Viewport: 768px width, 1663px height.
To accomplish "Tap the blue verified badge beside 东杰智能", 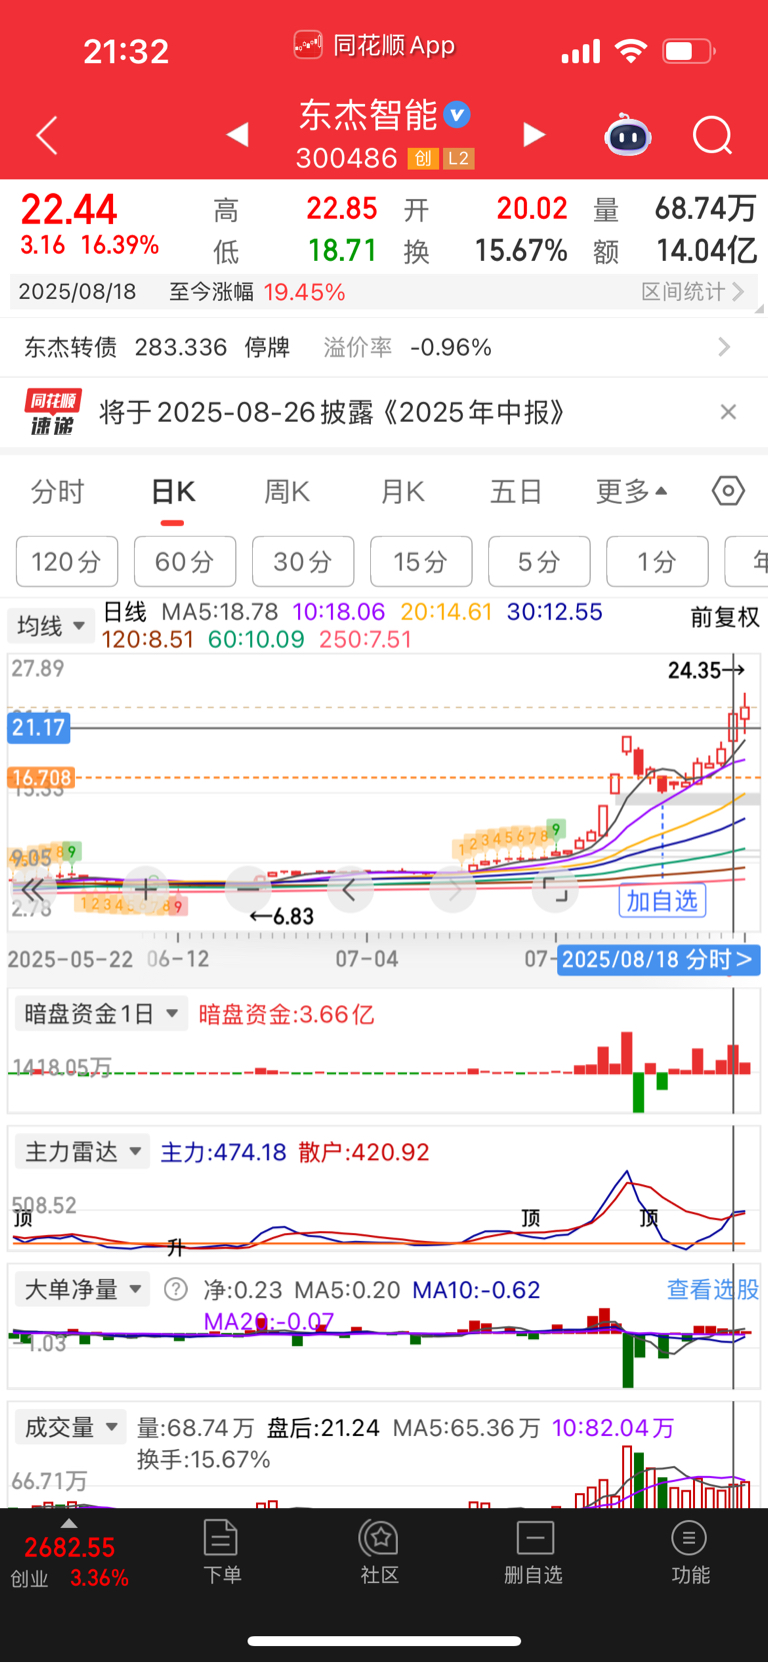I will coord(457,114).
